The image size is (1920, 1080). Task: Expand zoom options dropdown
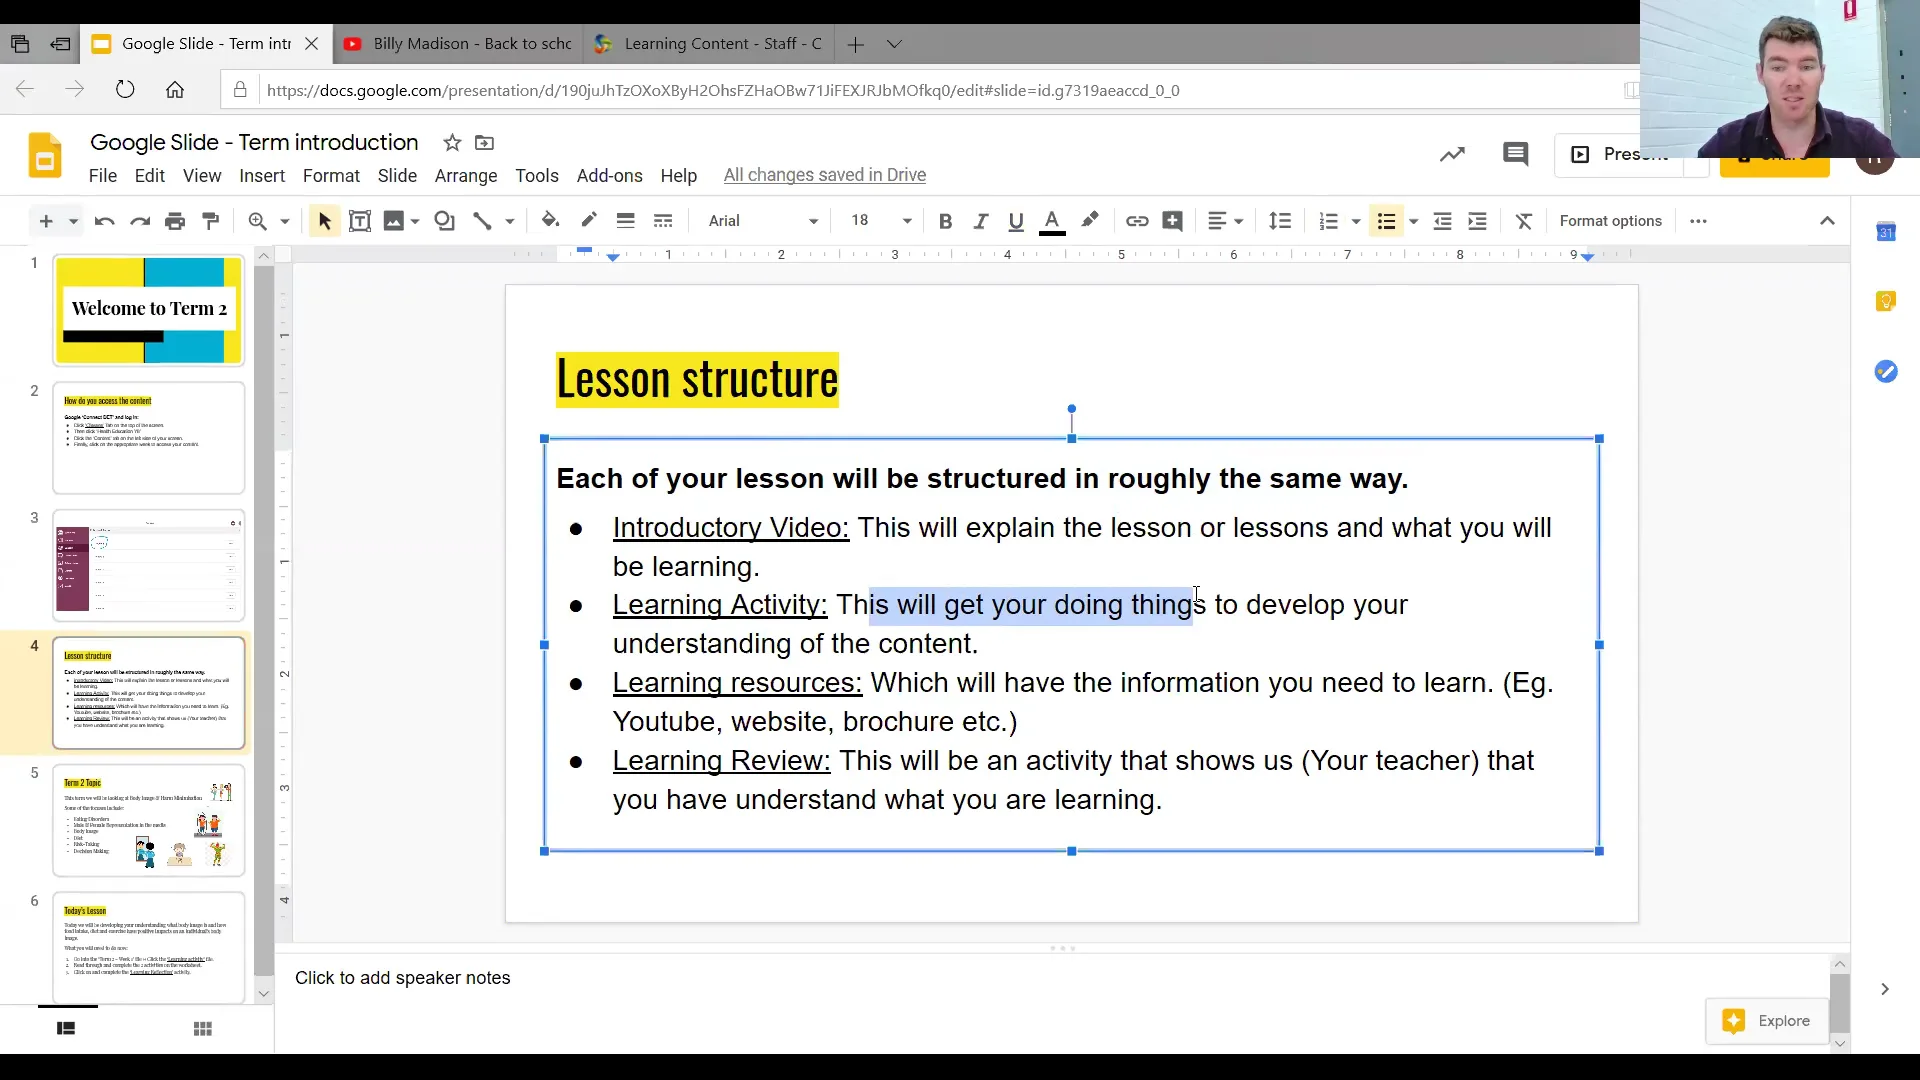click(285, 221)
